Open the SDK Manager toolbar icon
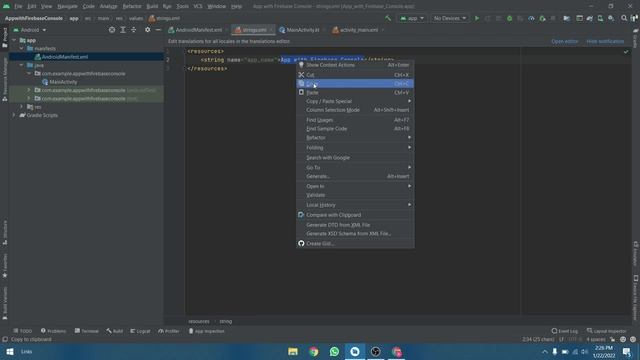The height and width of the screenshot is (360, 640). (611, 18)
